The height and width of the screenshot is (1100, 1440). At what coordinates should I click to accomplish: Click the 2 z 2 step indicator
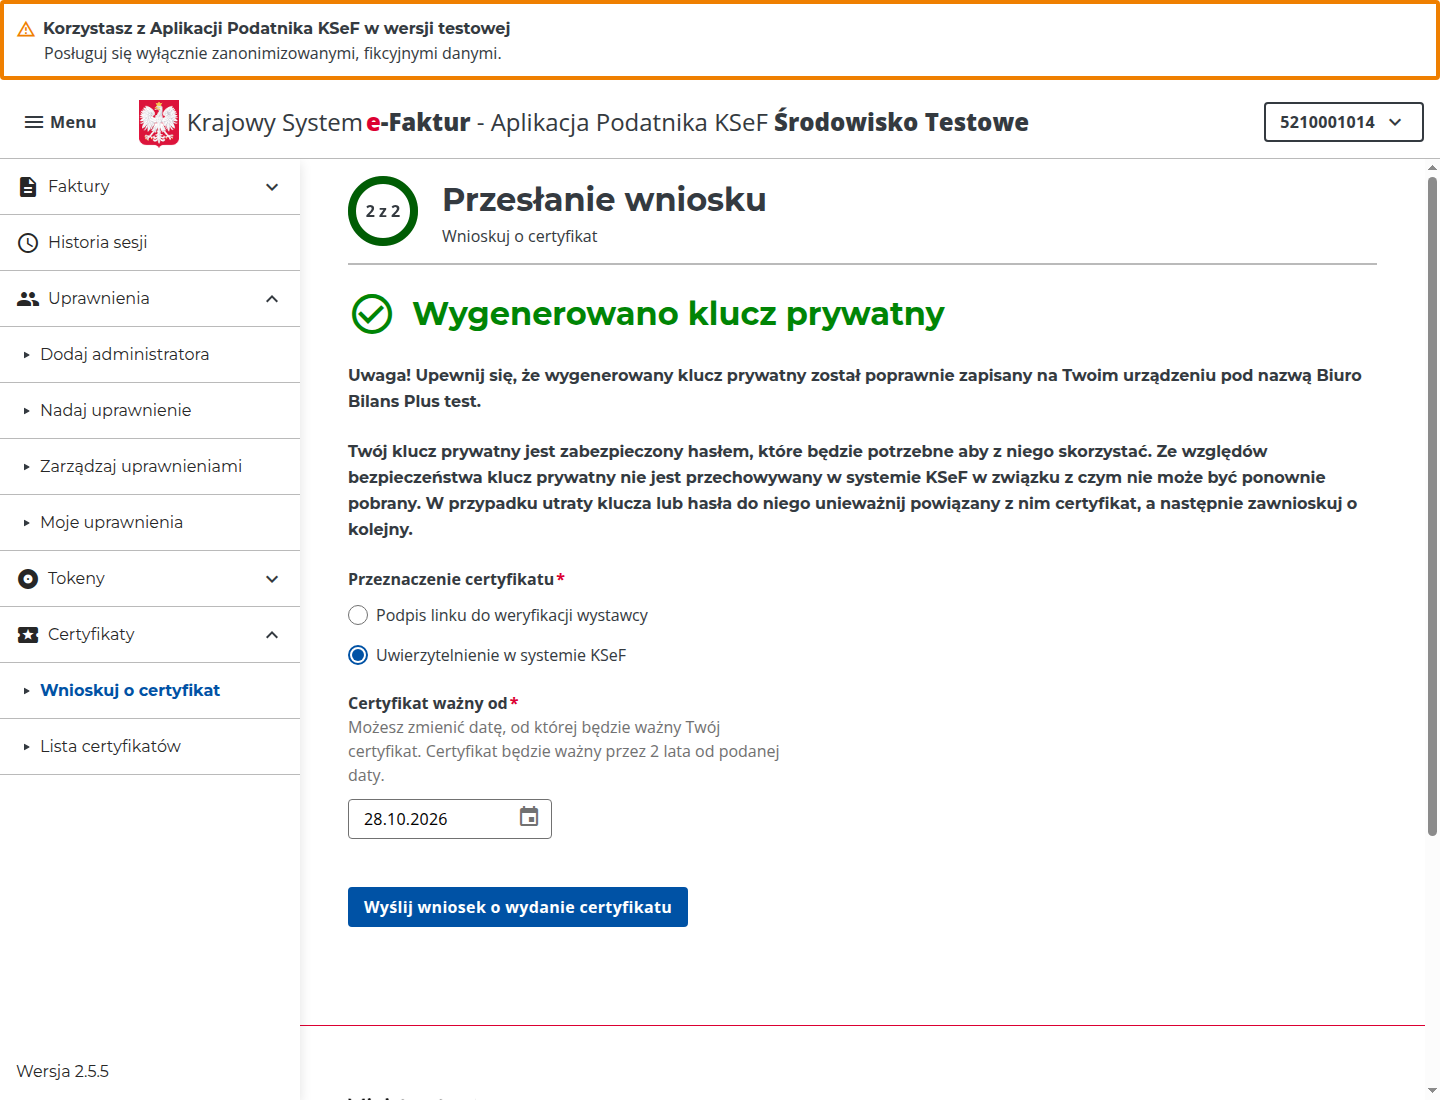(383, 211)
